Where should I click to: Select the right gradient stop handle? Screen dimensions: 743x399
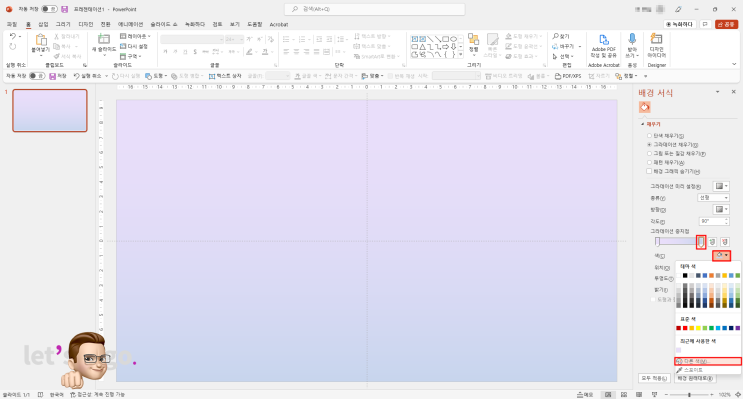(x=701, y=242)
